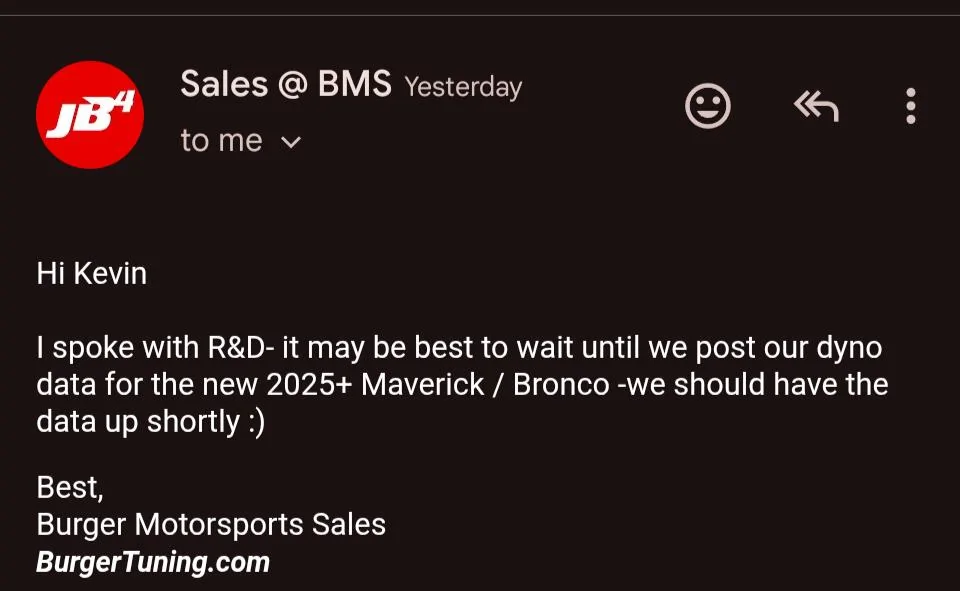Viewport: 960px width, 591px height.
Task: Click the 'Best,' closing line
Action: tap(70, 488)
